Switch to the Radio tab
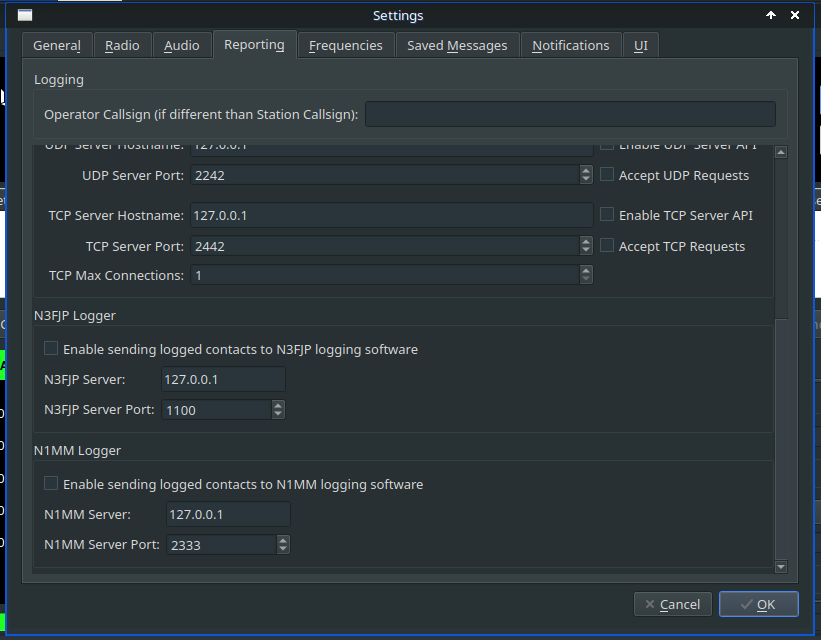Image resolution: width=821 pixels, height=640 pixels. click(x=122, y=45)
